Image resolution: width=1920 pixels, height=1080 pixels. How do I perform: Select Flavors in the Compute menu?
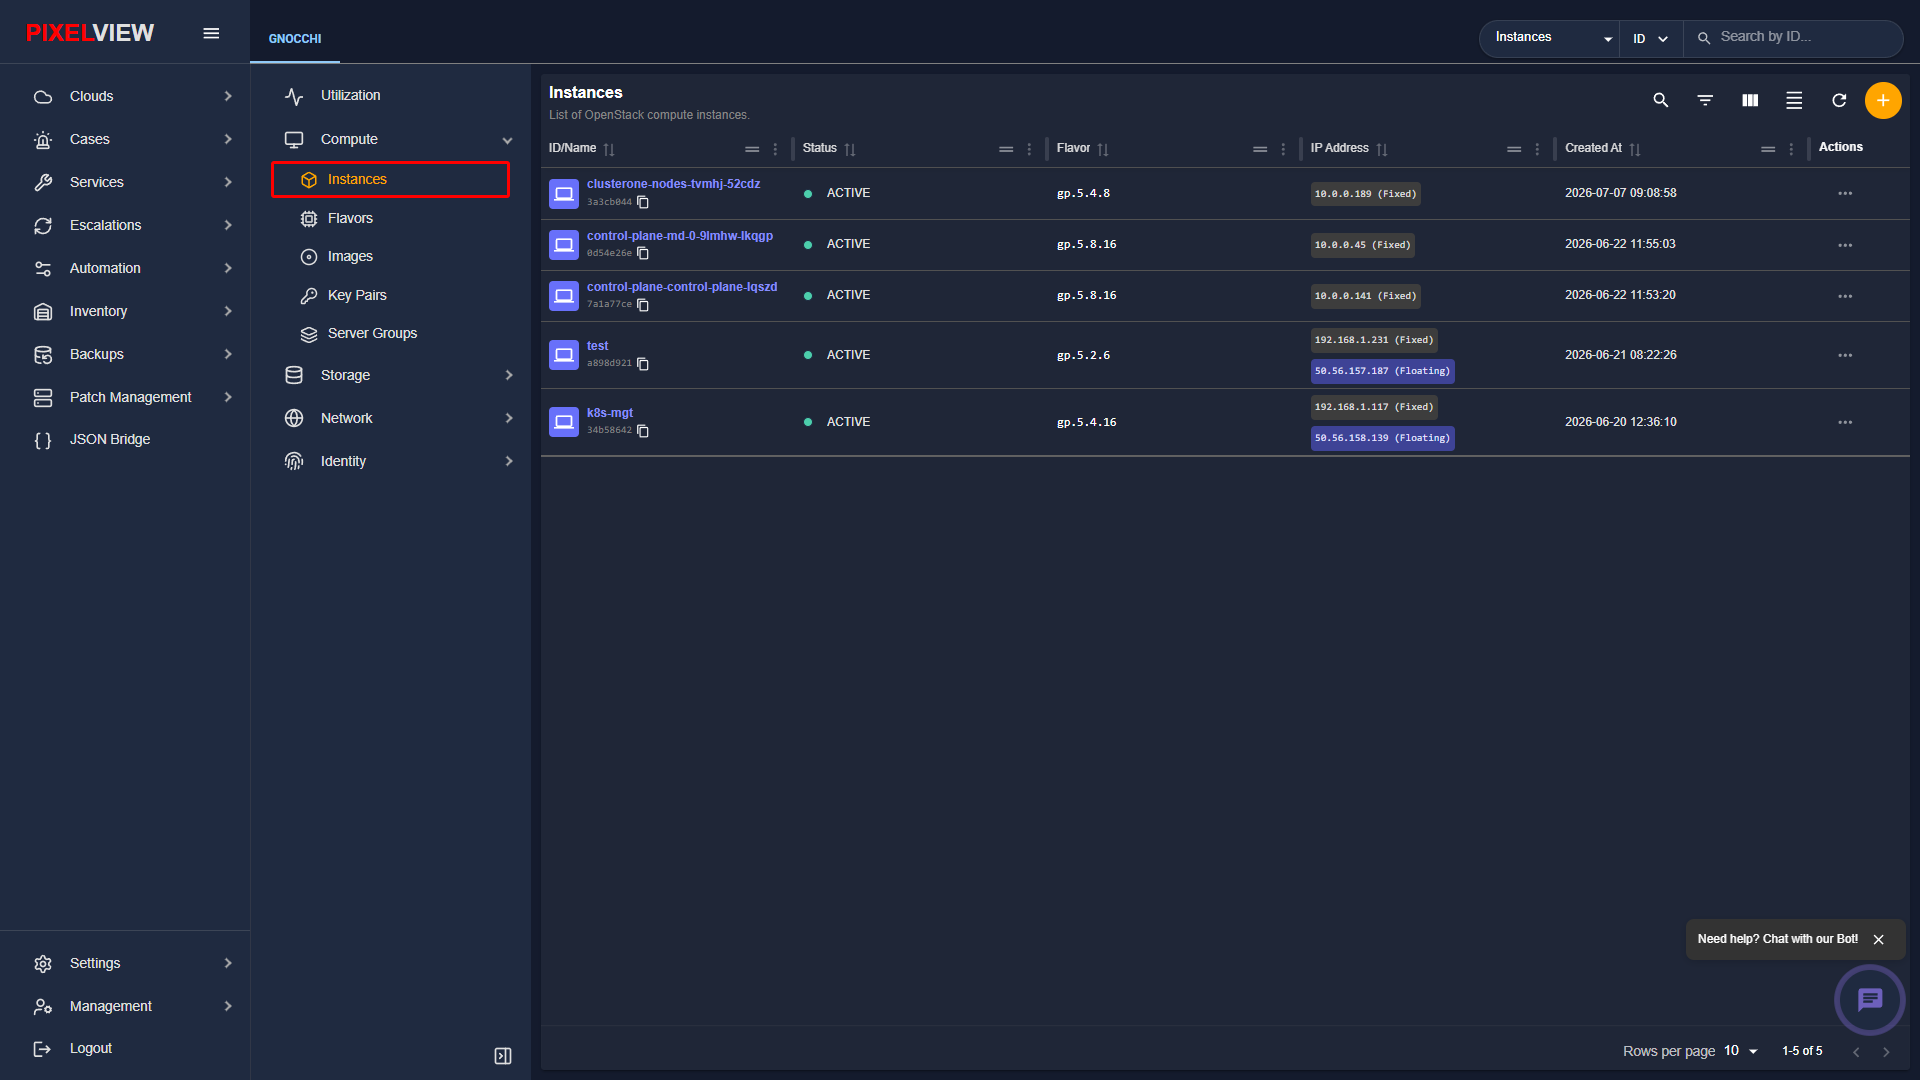pyautogui.click(x=350, y=218)
